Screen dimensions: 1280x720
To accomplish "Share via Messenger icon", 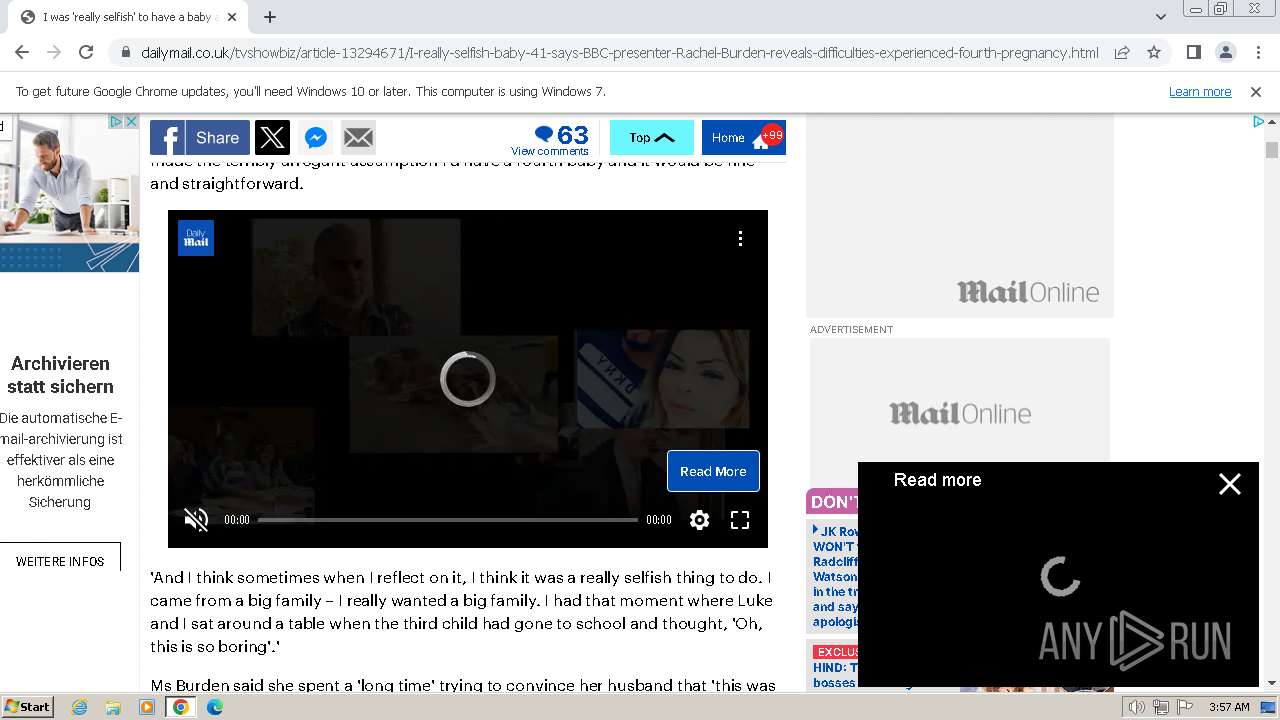I will (x=315, y=138).
